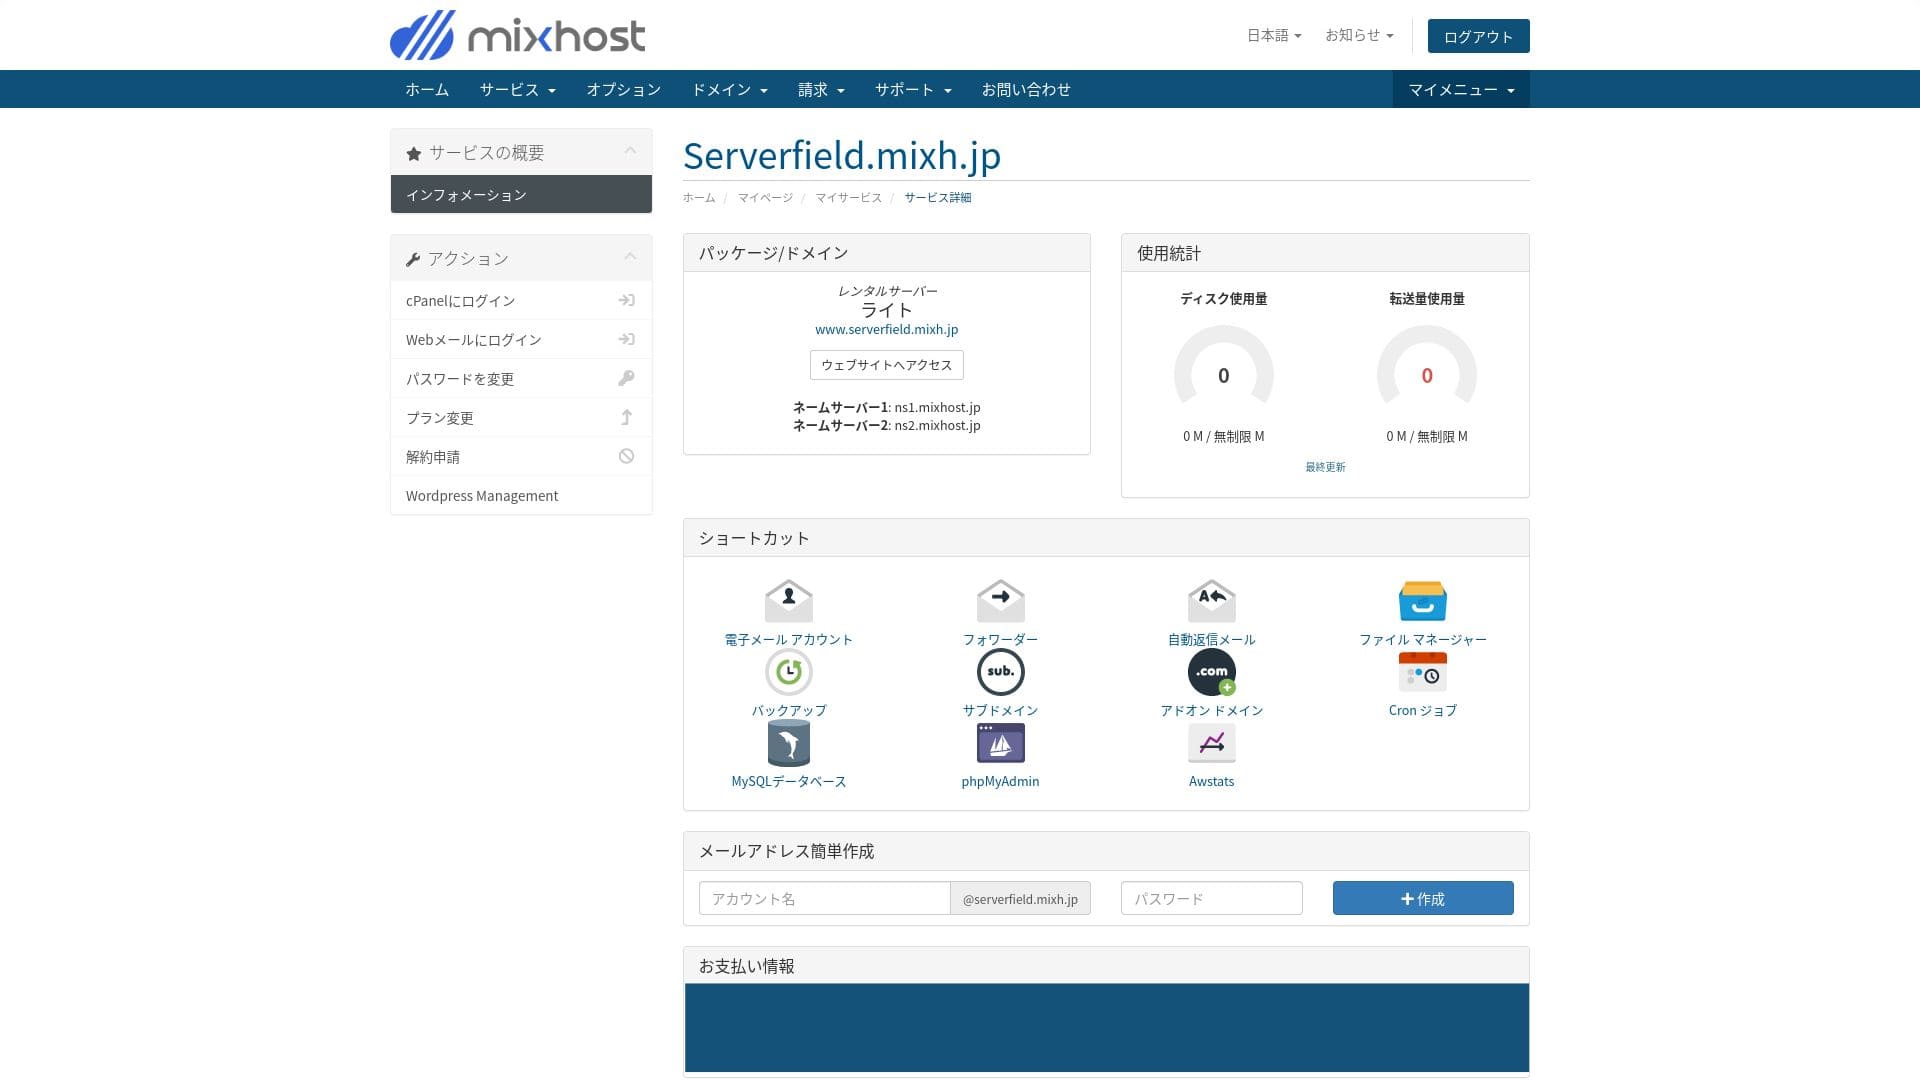The height and width of the screenshot is (1080, 1920).
Task: Click the ウェブサイトへアクセス button
Action: click(886, 365)
